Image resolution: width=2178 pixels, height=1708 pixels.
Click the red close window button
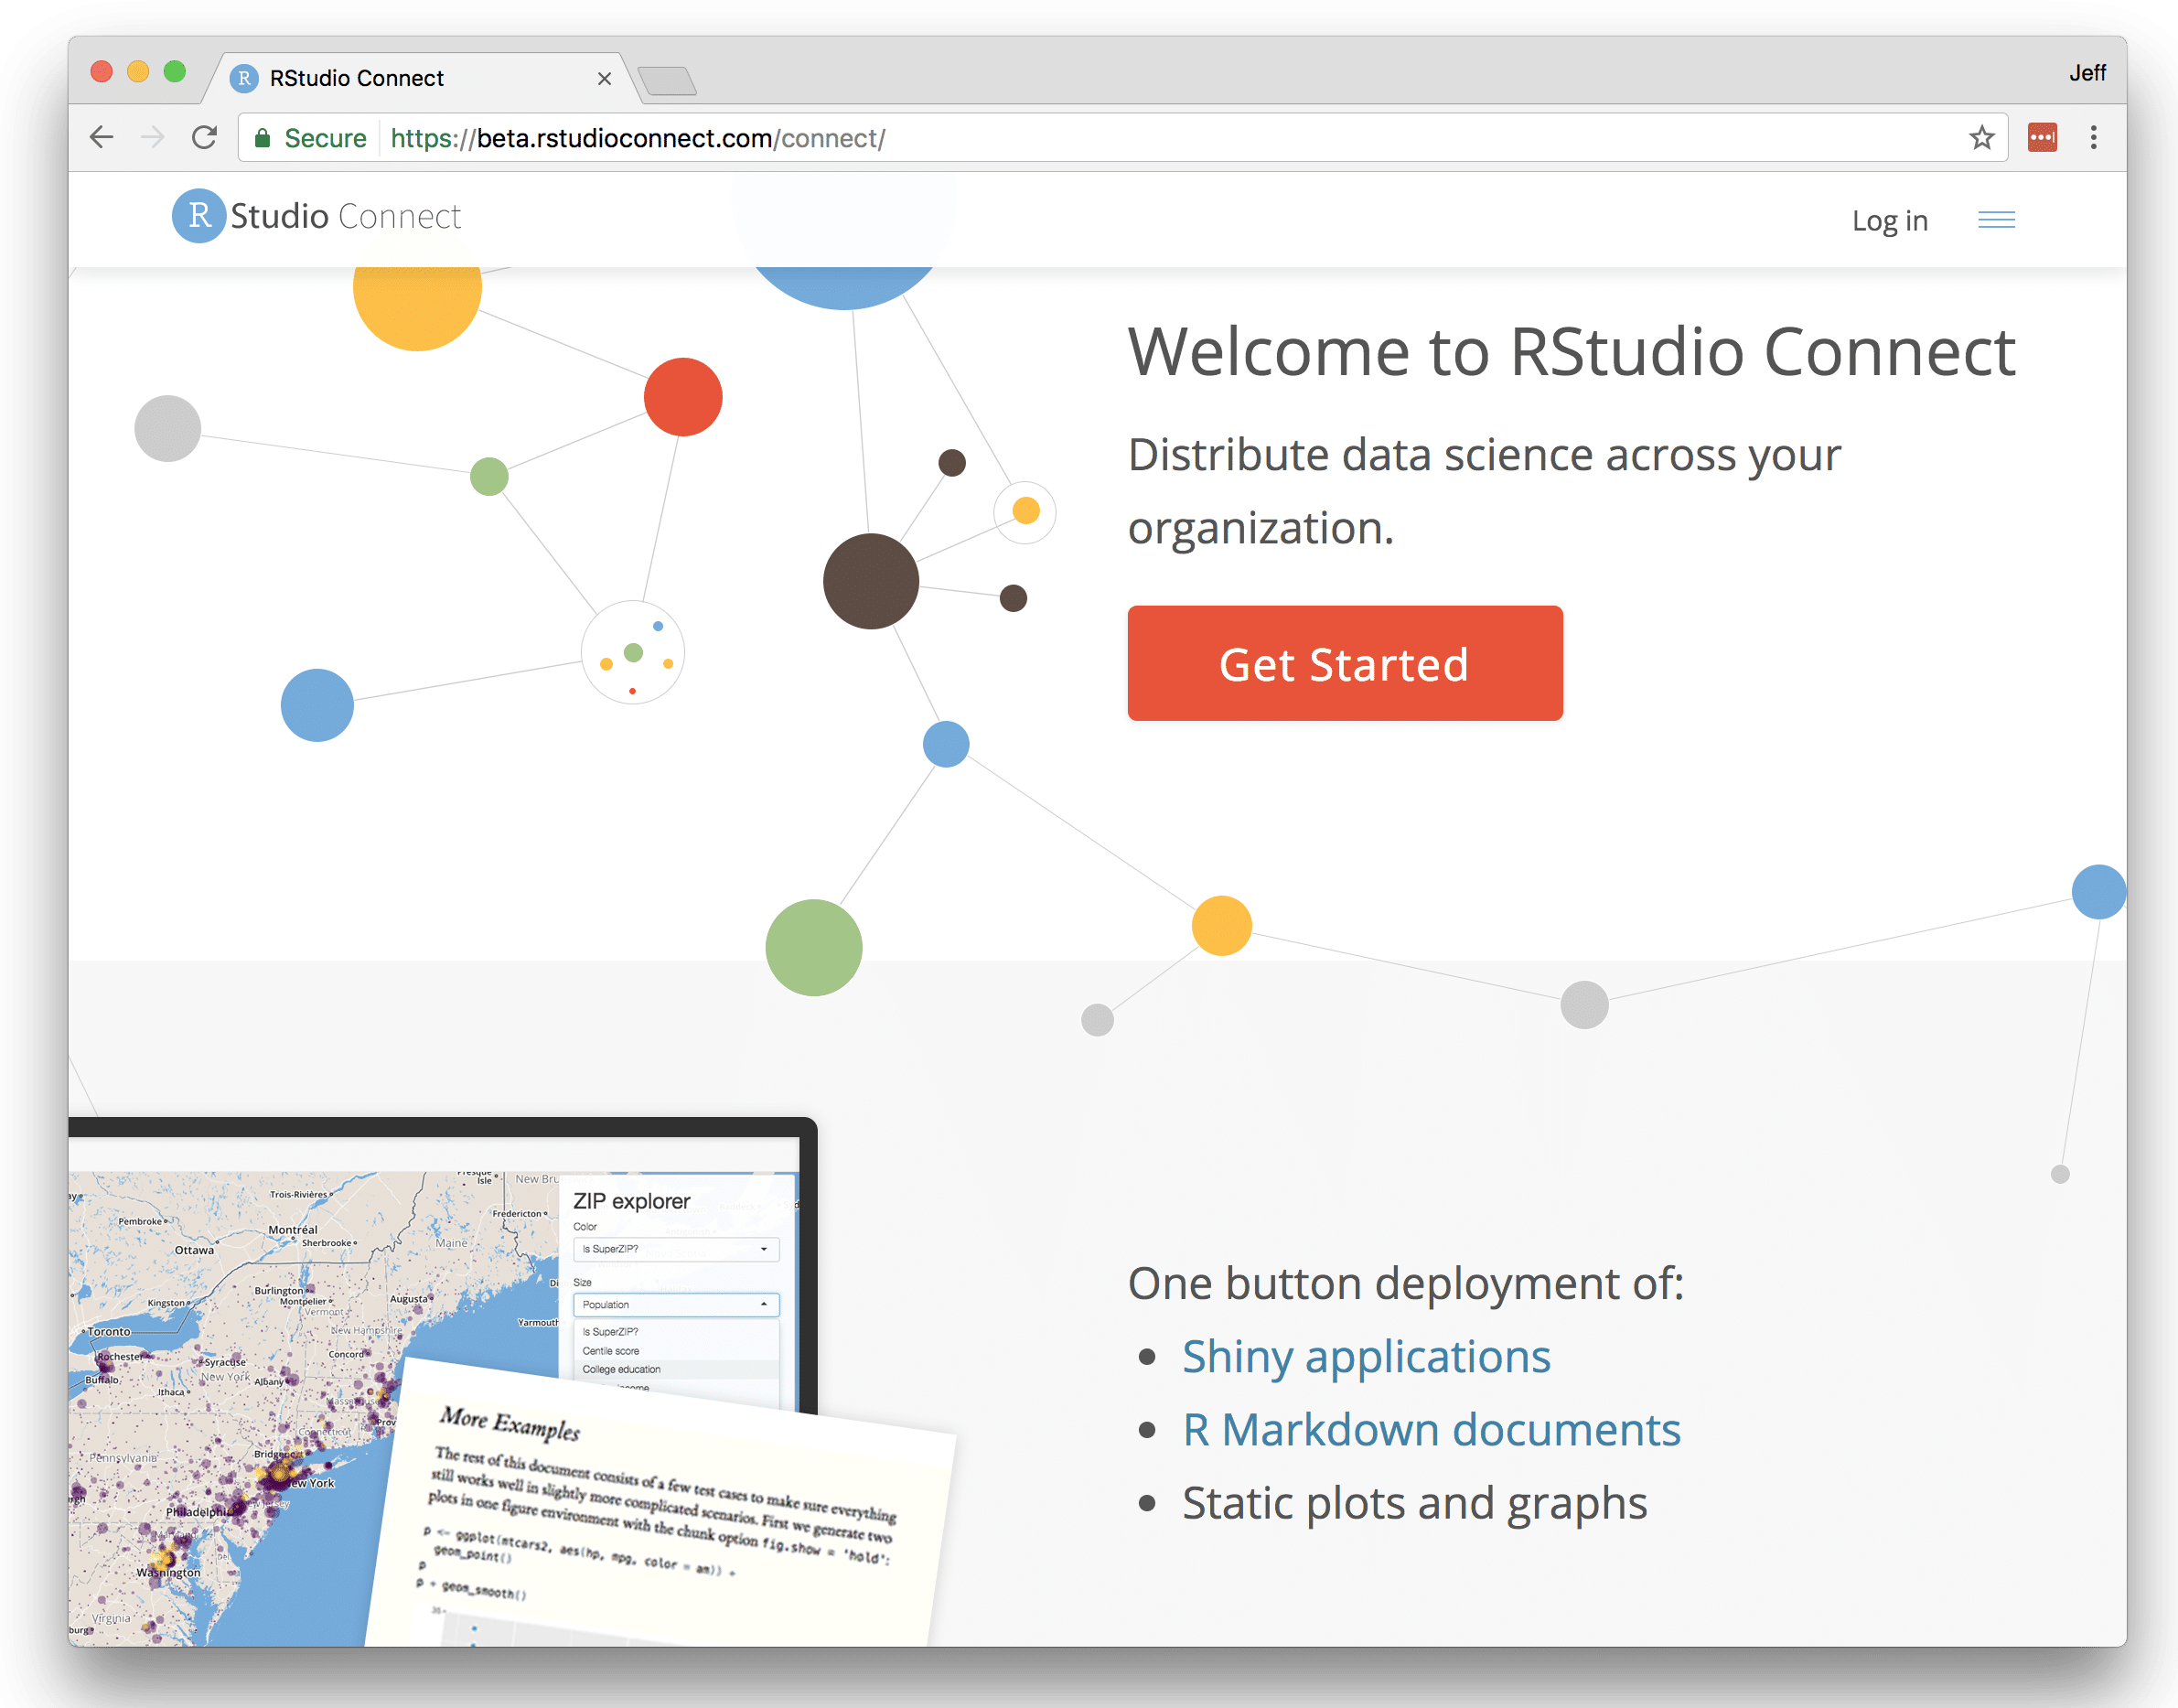click(101, 71)
